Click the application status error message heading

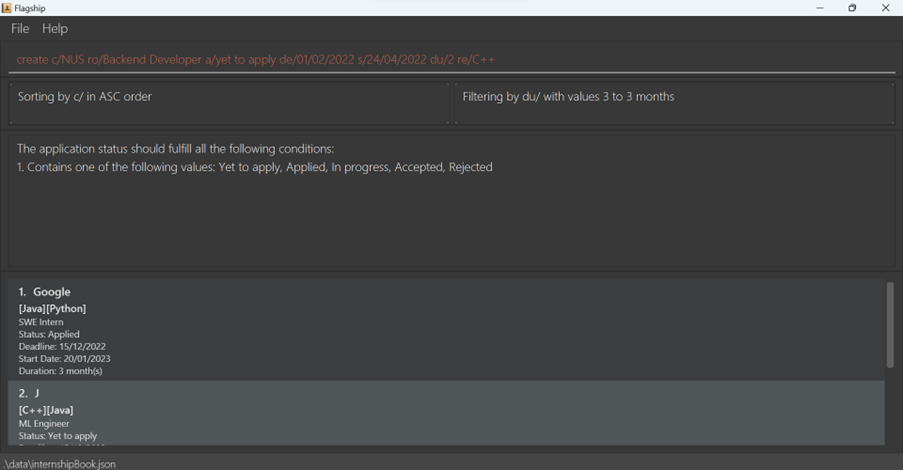coord(175,149)
